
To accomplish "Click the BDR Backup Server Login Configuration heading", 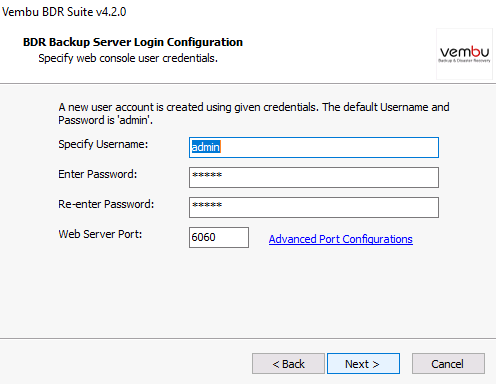I will pos(133,42).
